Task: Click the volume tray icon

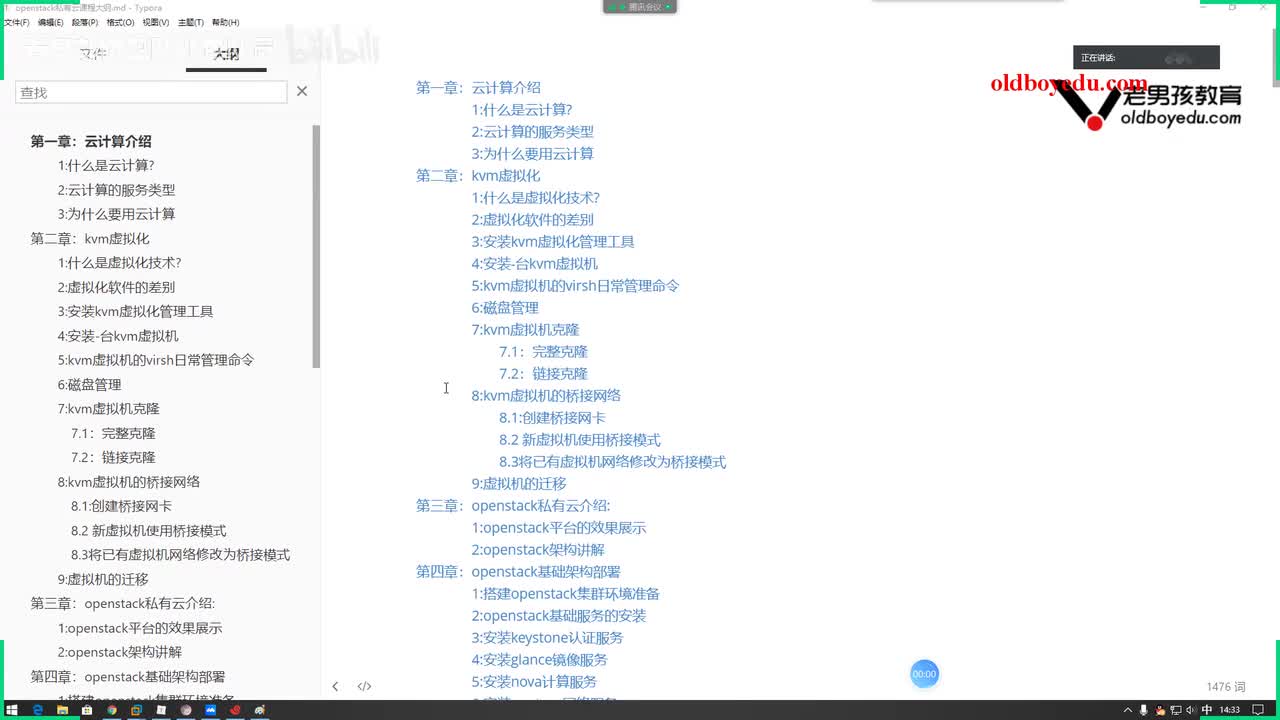Action: [1192, 710]
